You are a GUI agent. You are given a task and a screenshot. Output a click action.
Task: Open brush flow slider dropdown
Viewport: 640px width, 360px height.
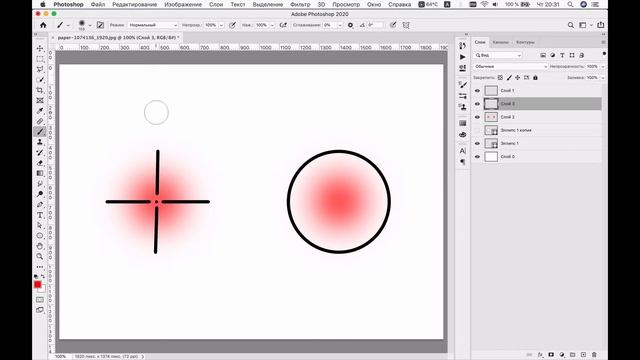point(272,25)
